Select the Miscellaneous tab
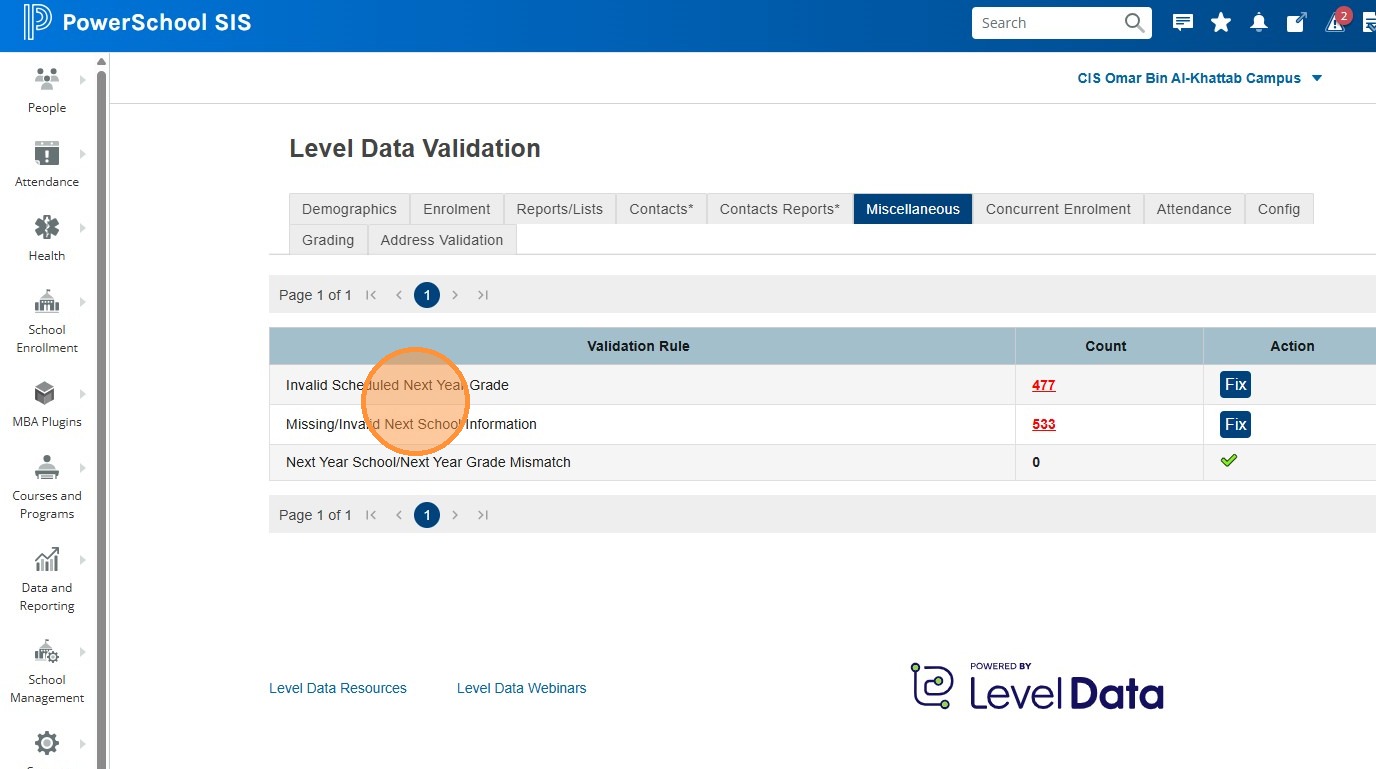This screenshot has width=1376, height=769. 913,209
